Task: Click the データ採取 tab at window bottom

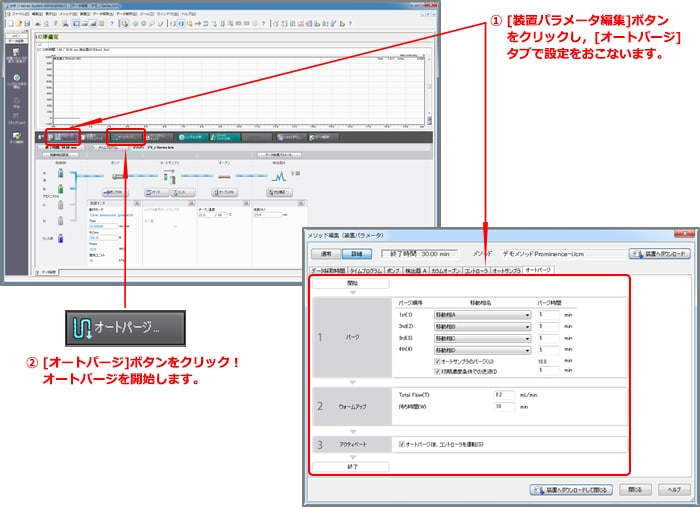Action: pos(47,272)
